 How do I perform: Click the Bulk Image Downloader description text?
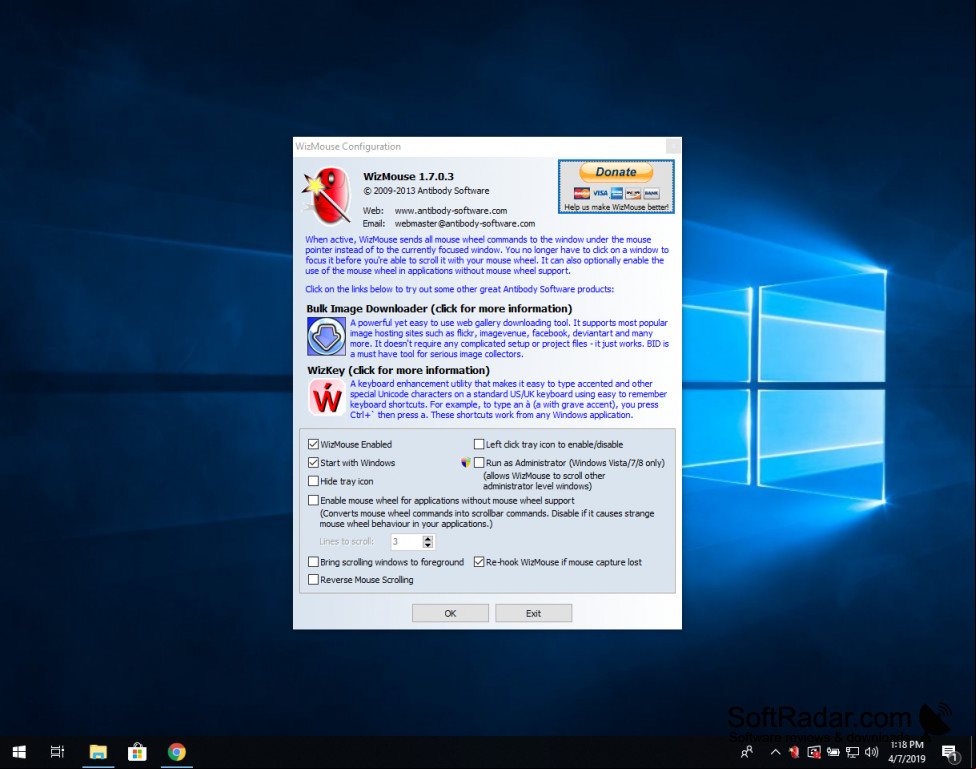pyautogui.click(x=509, y=338)
